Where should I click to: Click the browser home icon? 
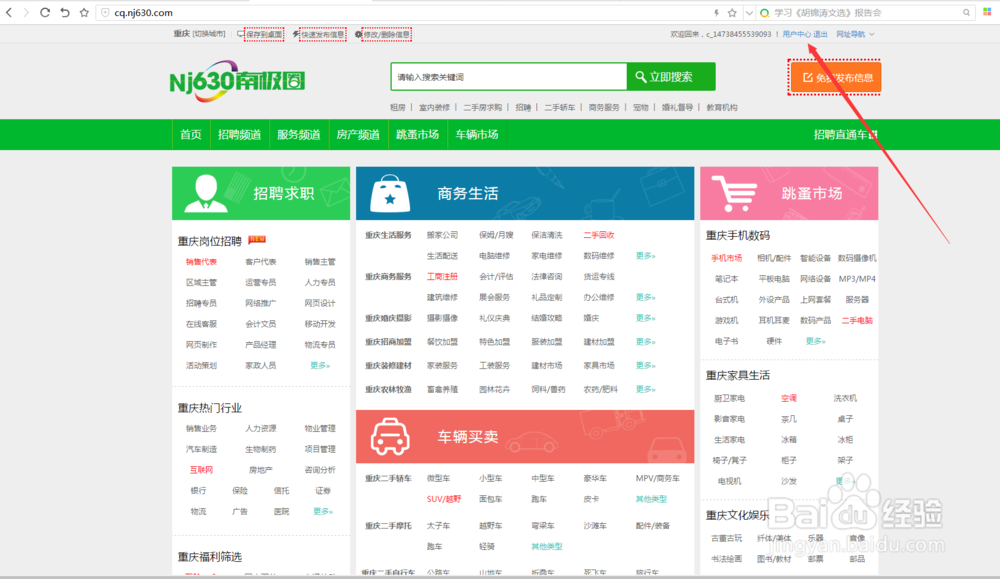(64, 12)
